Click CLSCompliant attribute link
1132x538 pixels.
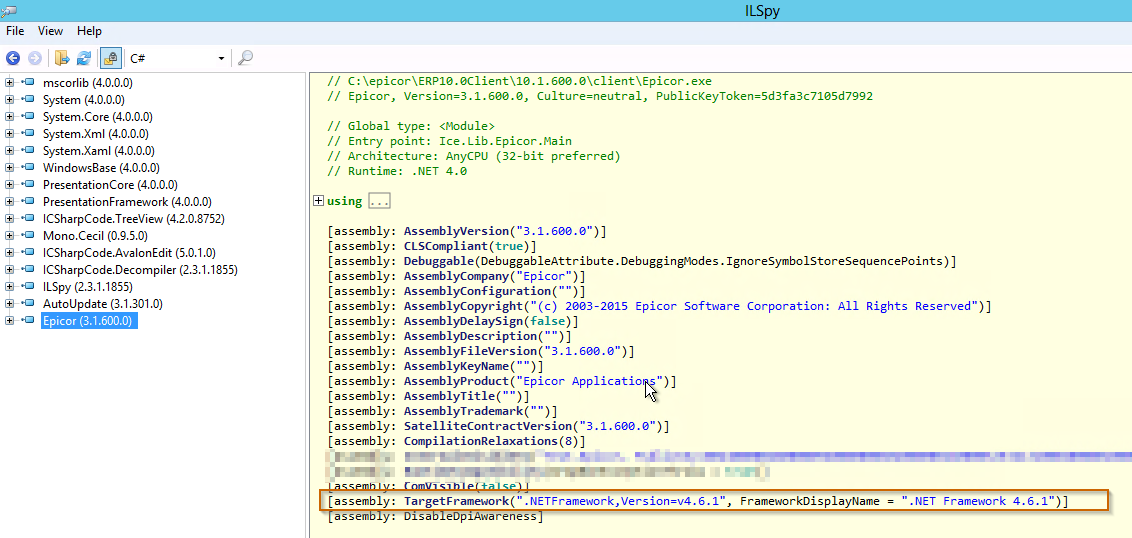(x=444, y=246)
